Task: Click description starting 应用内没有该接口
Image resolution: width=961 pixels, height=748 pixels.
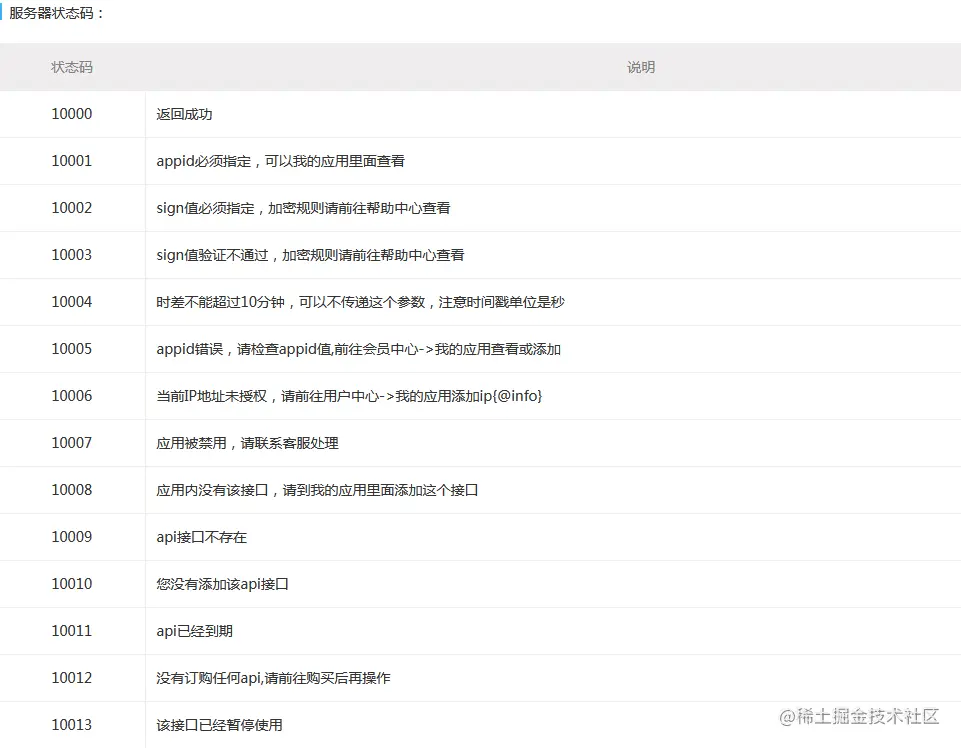Action: (317, 490)
